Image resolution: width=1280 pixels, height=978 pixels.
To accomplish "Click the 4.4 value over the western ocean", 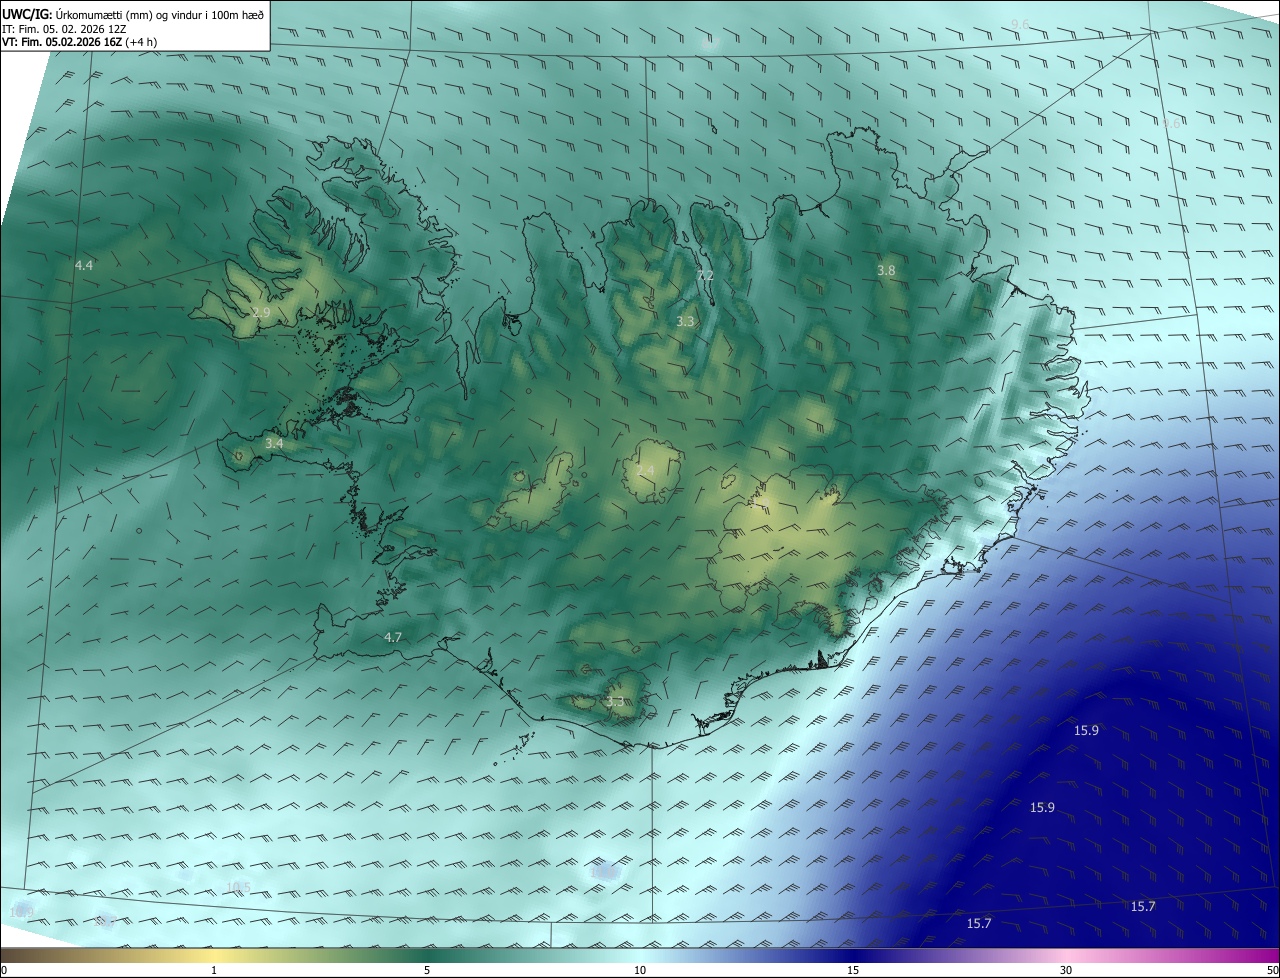I will [x=84, y=265].
